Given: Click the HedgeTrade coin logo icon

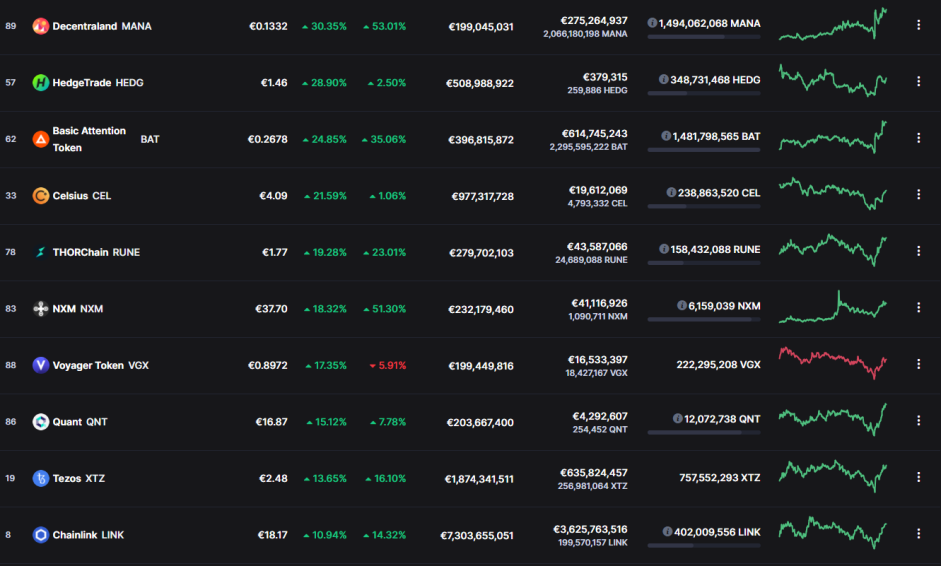Looking at the screenshot, I should pyautogui.click(x=40, y=82).
